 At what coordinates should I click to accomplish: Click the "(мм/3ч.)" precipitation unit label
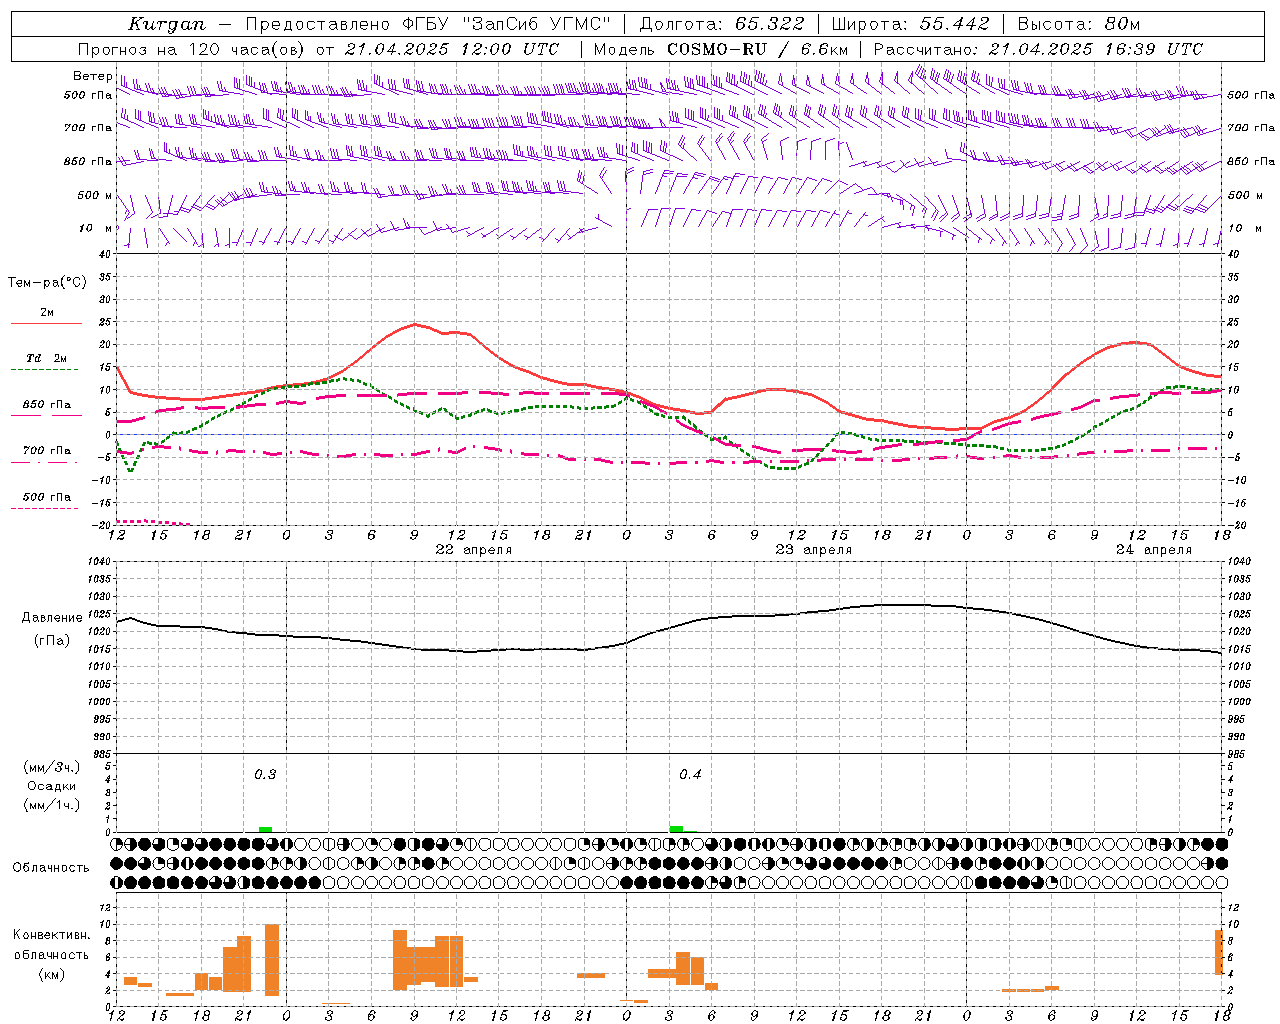pos(52,768)
